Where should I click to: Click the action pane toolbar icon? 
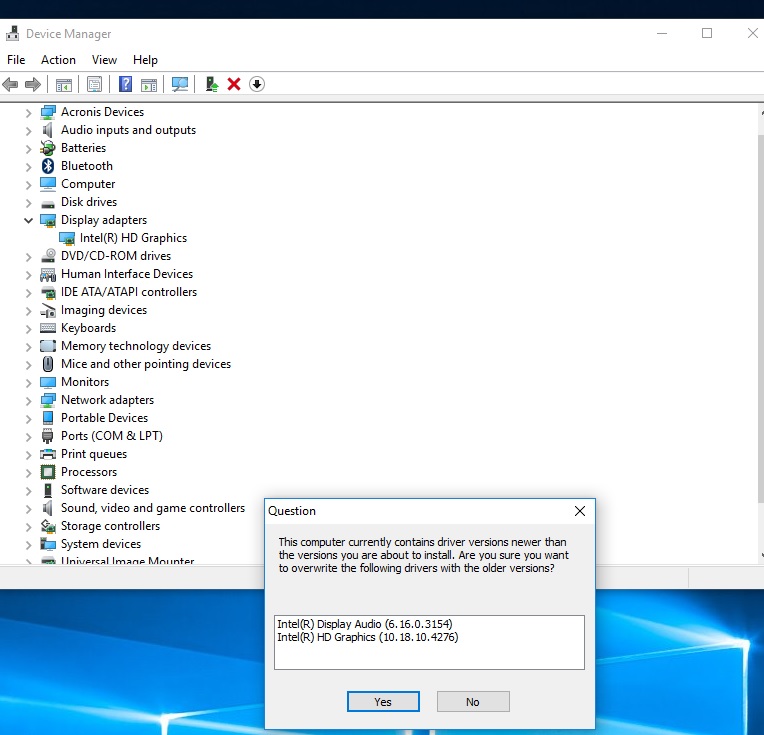149,84
